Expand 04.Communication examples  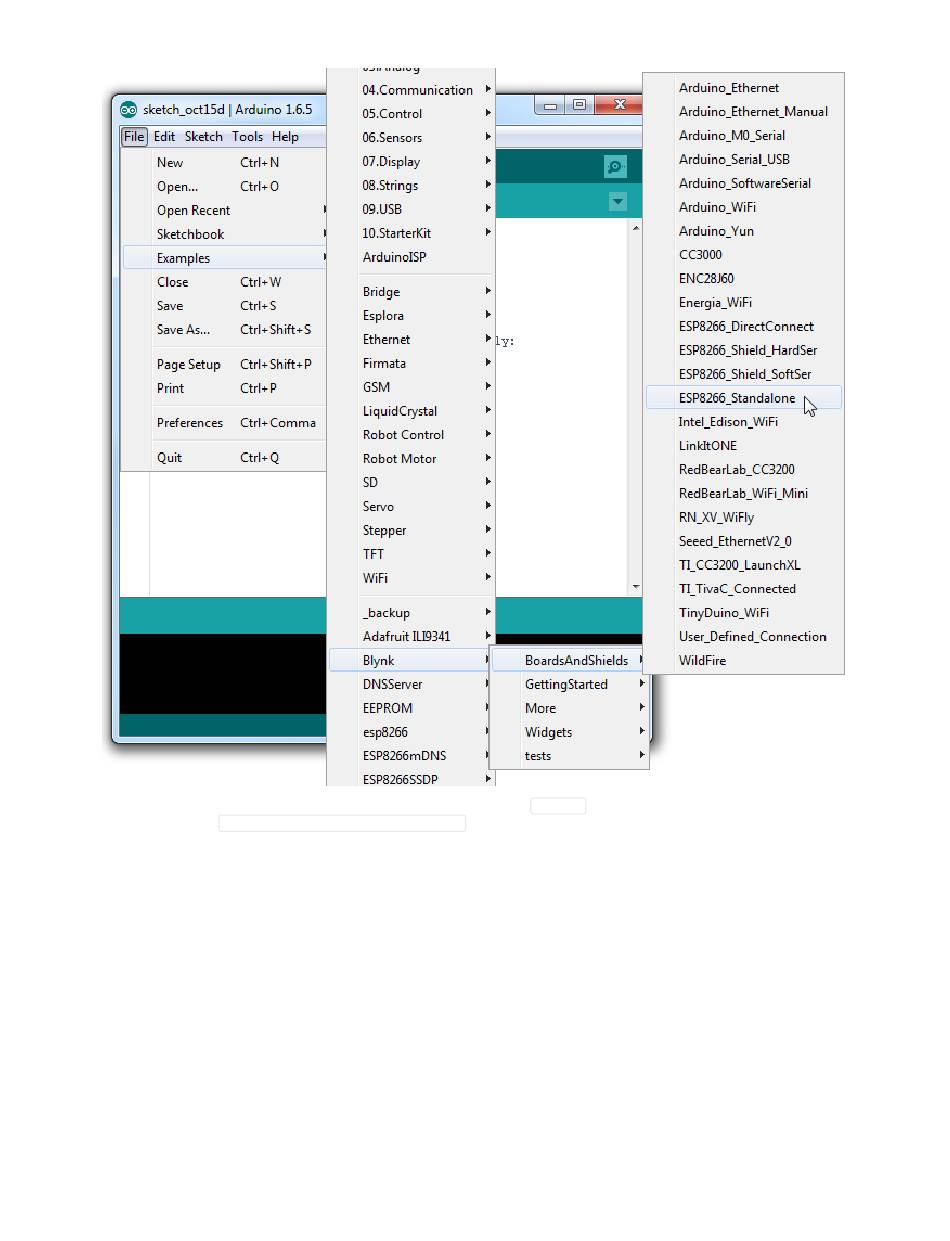point(412,90)
